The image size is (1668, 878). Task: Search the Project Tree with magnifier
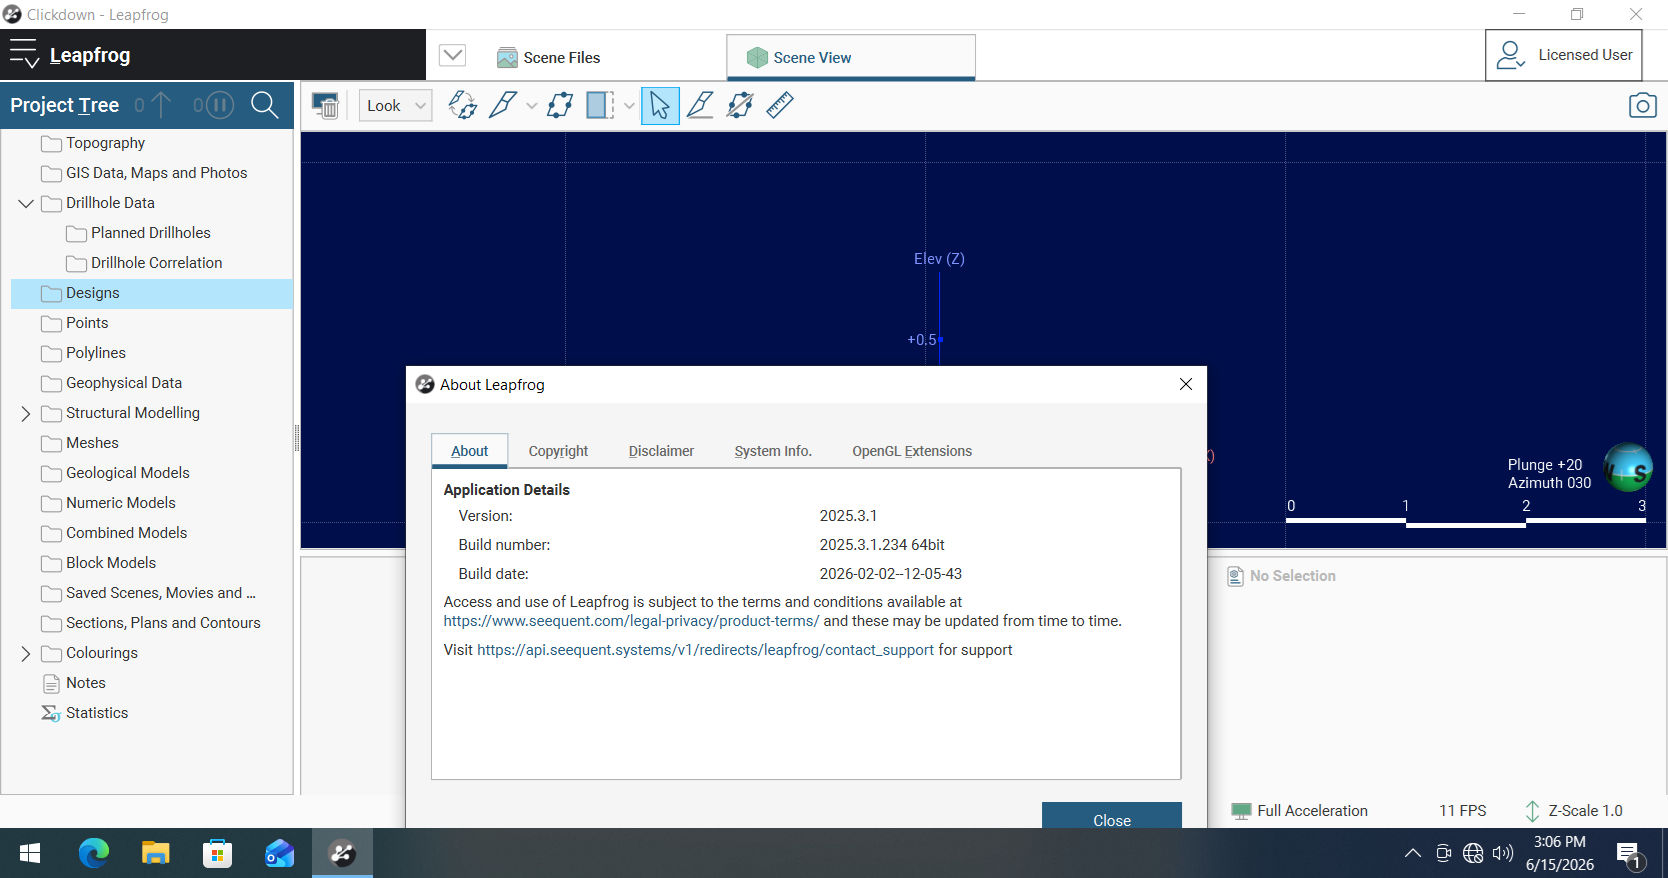(x=265, y=105)
